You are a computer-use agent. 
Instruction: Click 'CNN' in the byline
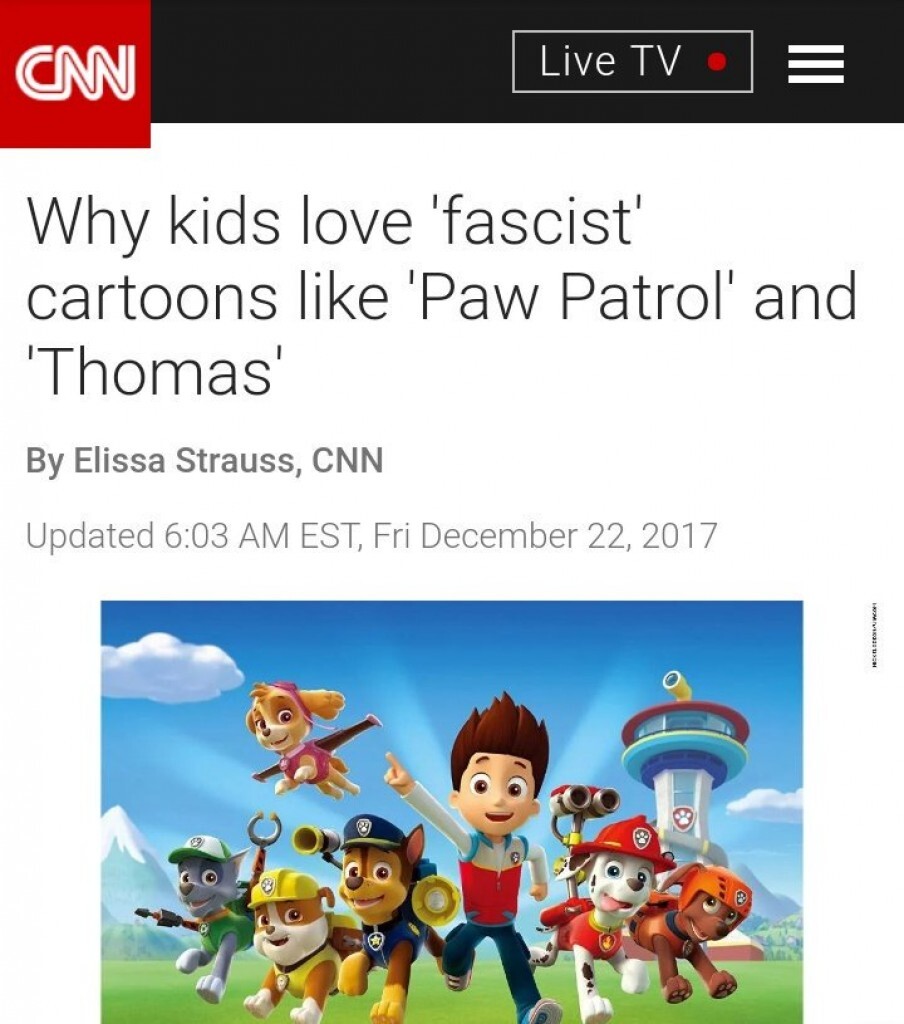point(347,460)
